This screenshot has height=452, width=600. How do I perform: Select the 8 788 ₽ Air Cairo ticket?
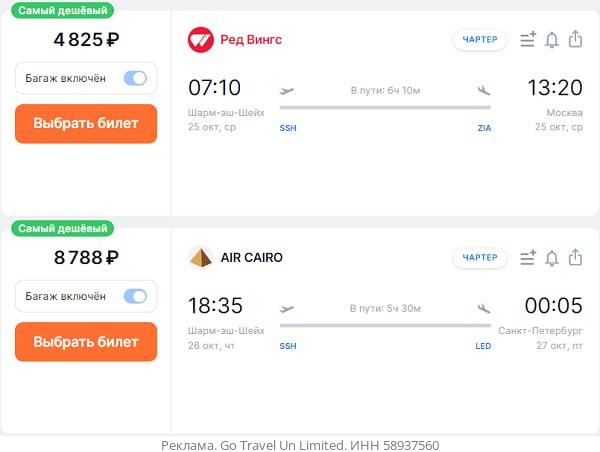[86, 342]
